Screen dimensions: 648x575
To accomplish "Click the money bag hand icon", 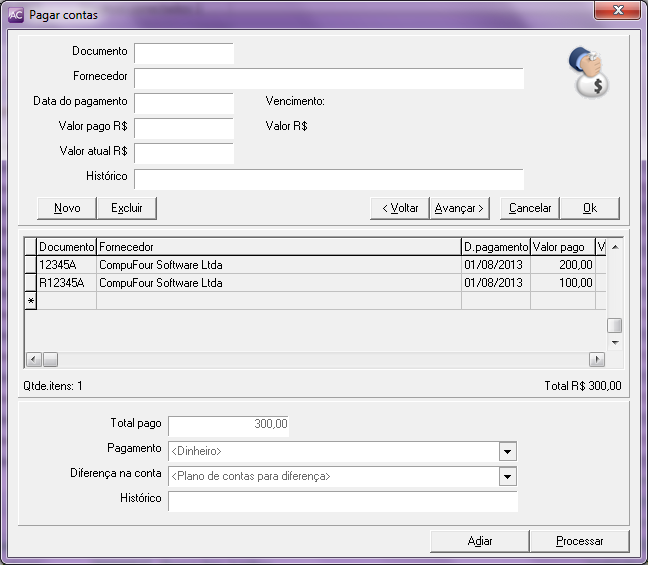I will click(590, 73).
